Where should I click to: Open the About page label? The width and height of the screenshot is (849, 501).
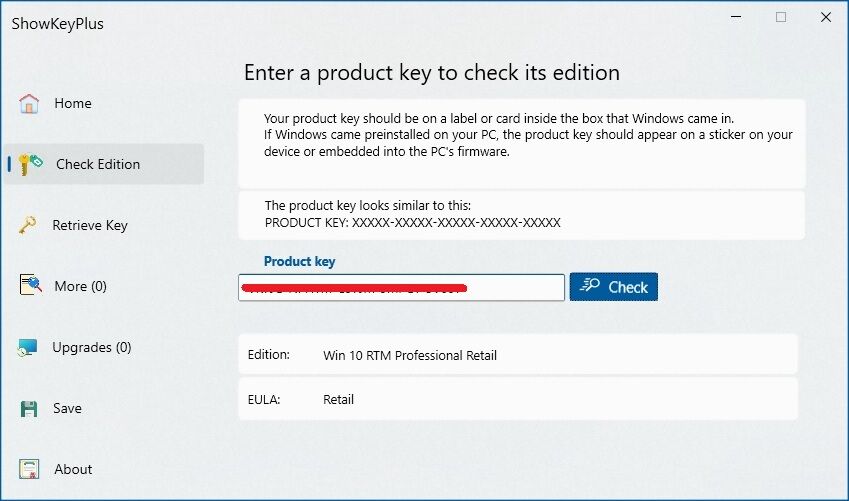(73, 469)
